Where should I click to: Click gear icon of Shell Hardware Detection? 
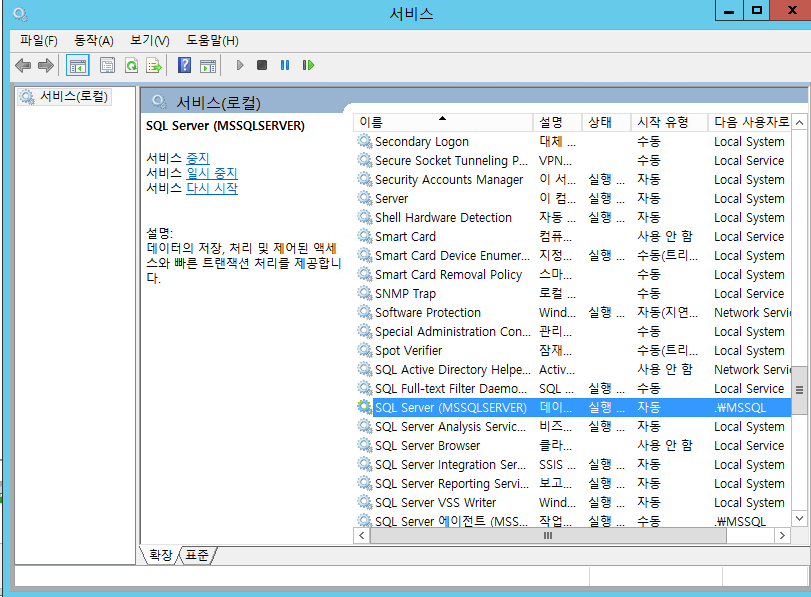pyautogui.click(x=365, y=217)
